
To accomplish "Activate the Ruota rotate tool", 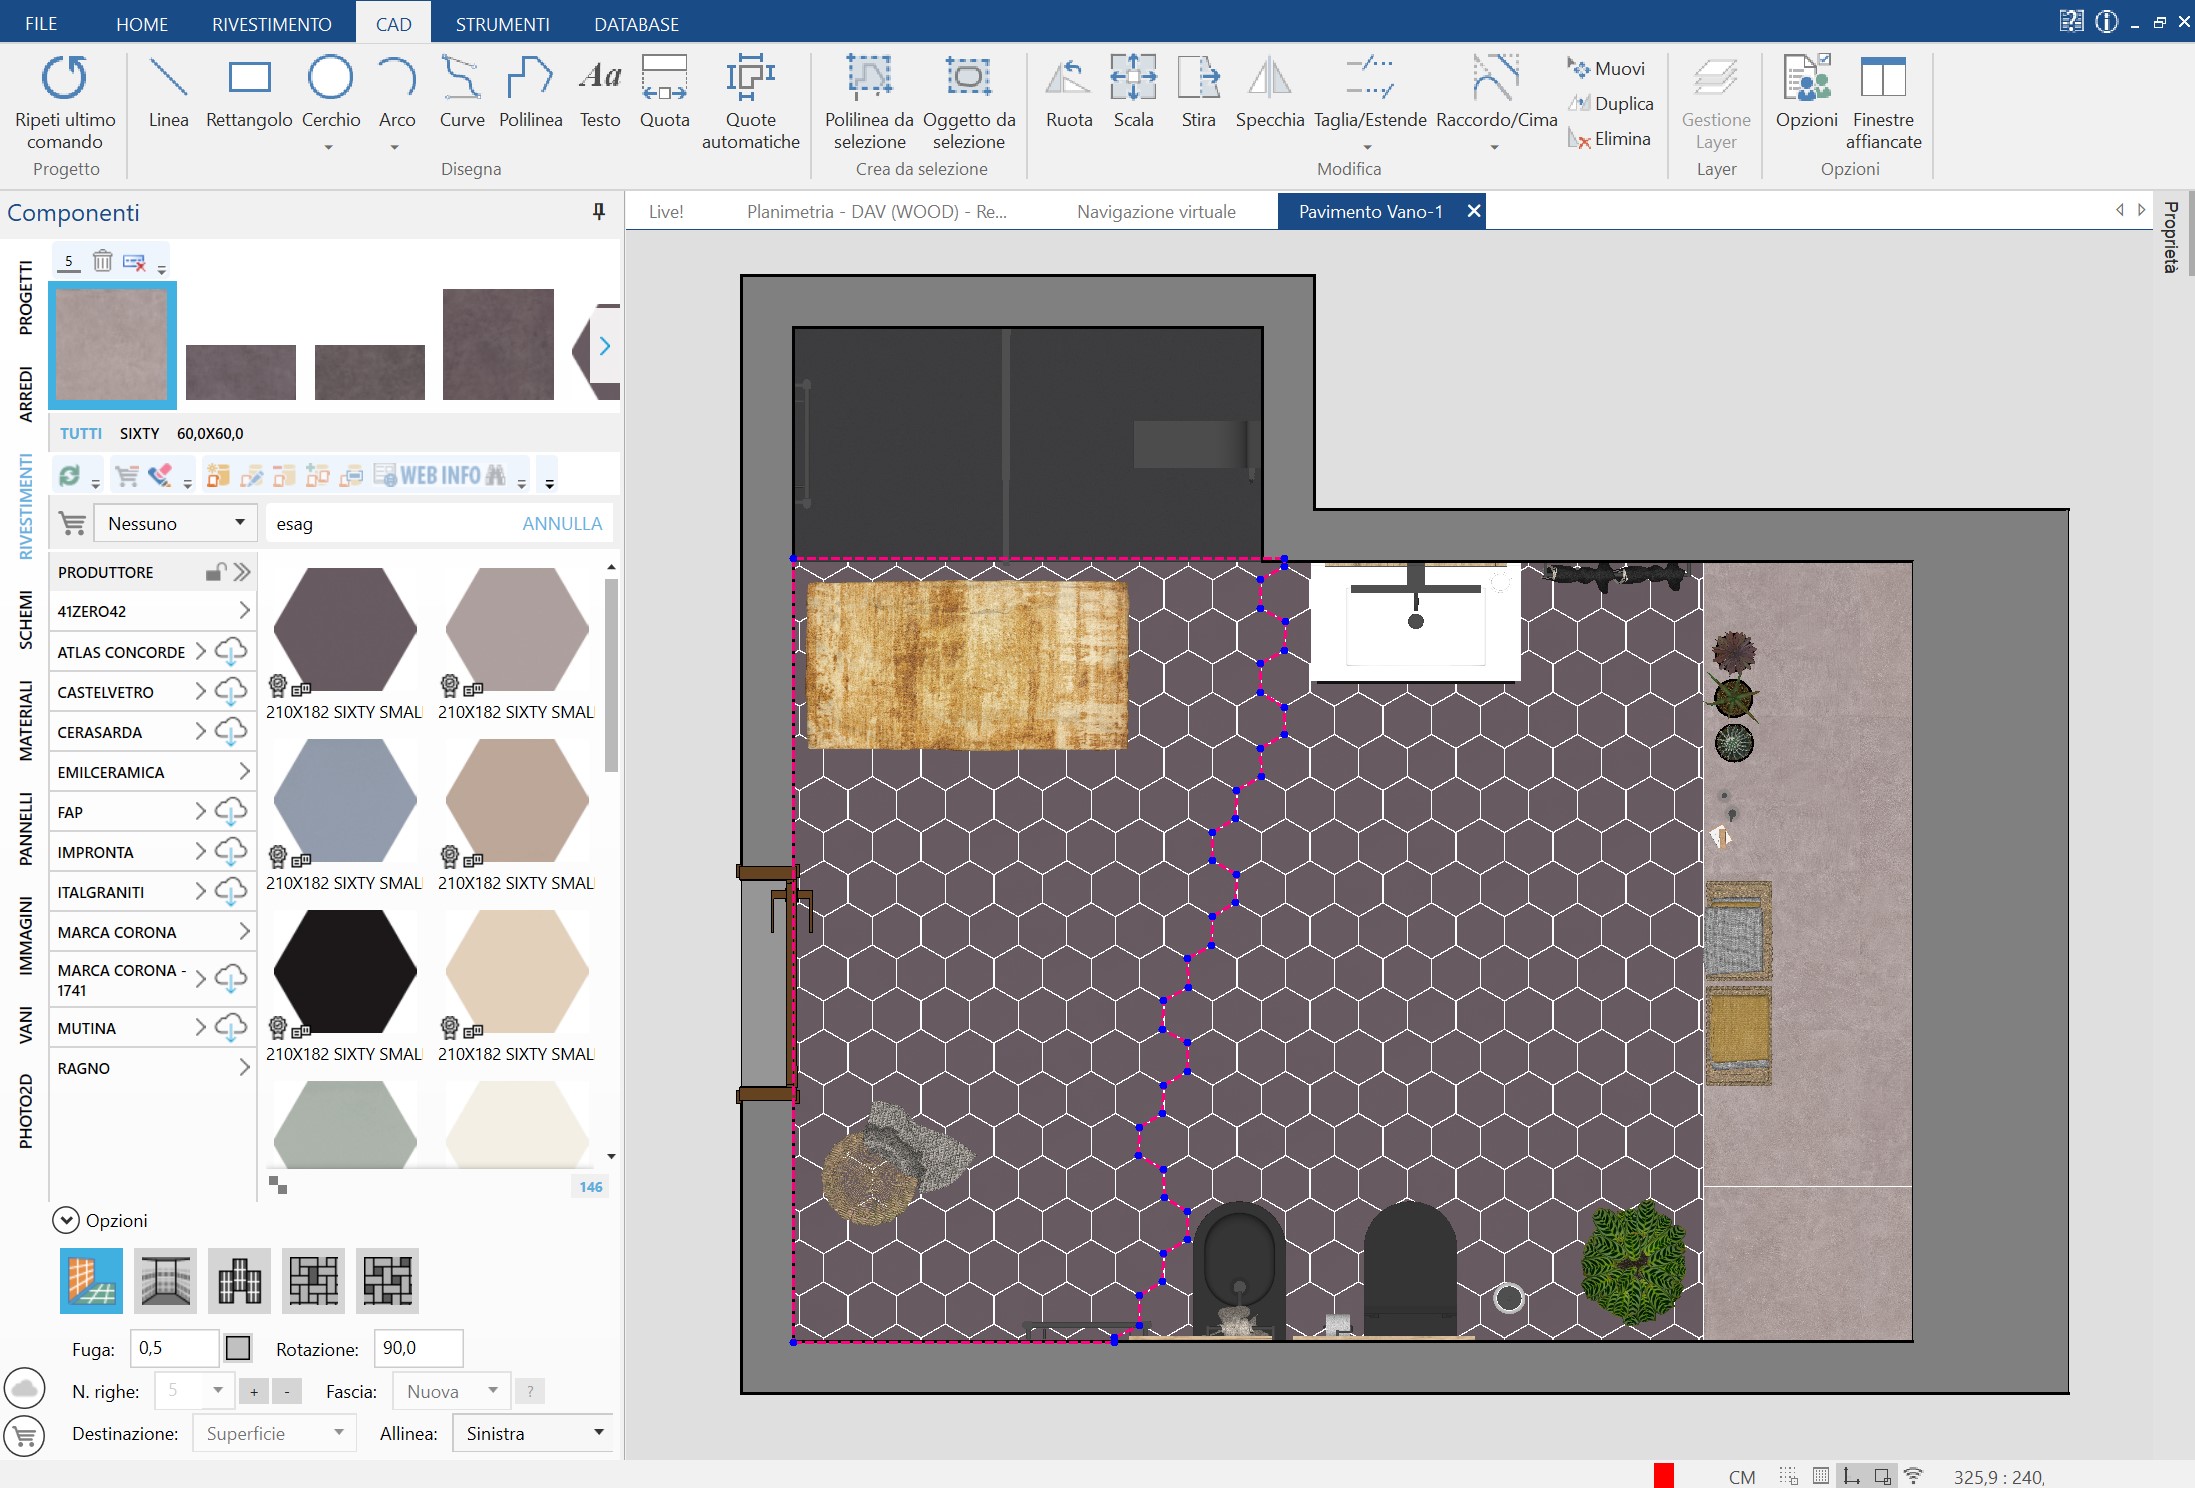I will coord(1069,93).
